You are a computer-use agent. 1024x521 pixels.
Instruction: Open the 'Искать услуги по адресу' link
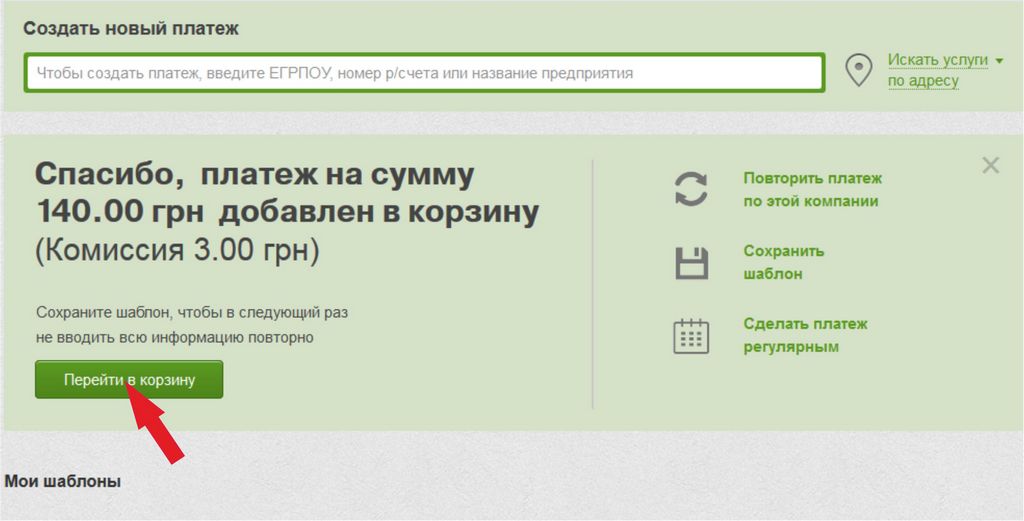pos(940,71)
